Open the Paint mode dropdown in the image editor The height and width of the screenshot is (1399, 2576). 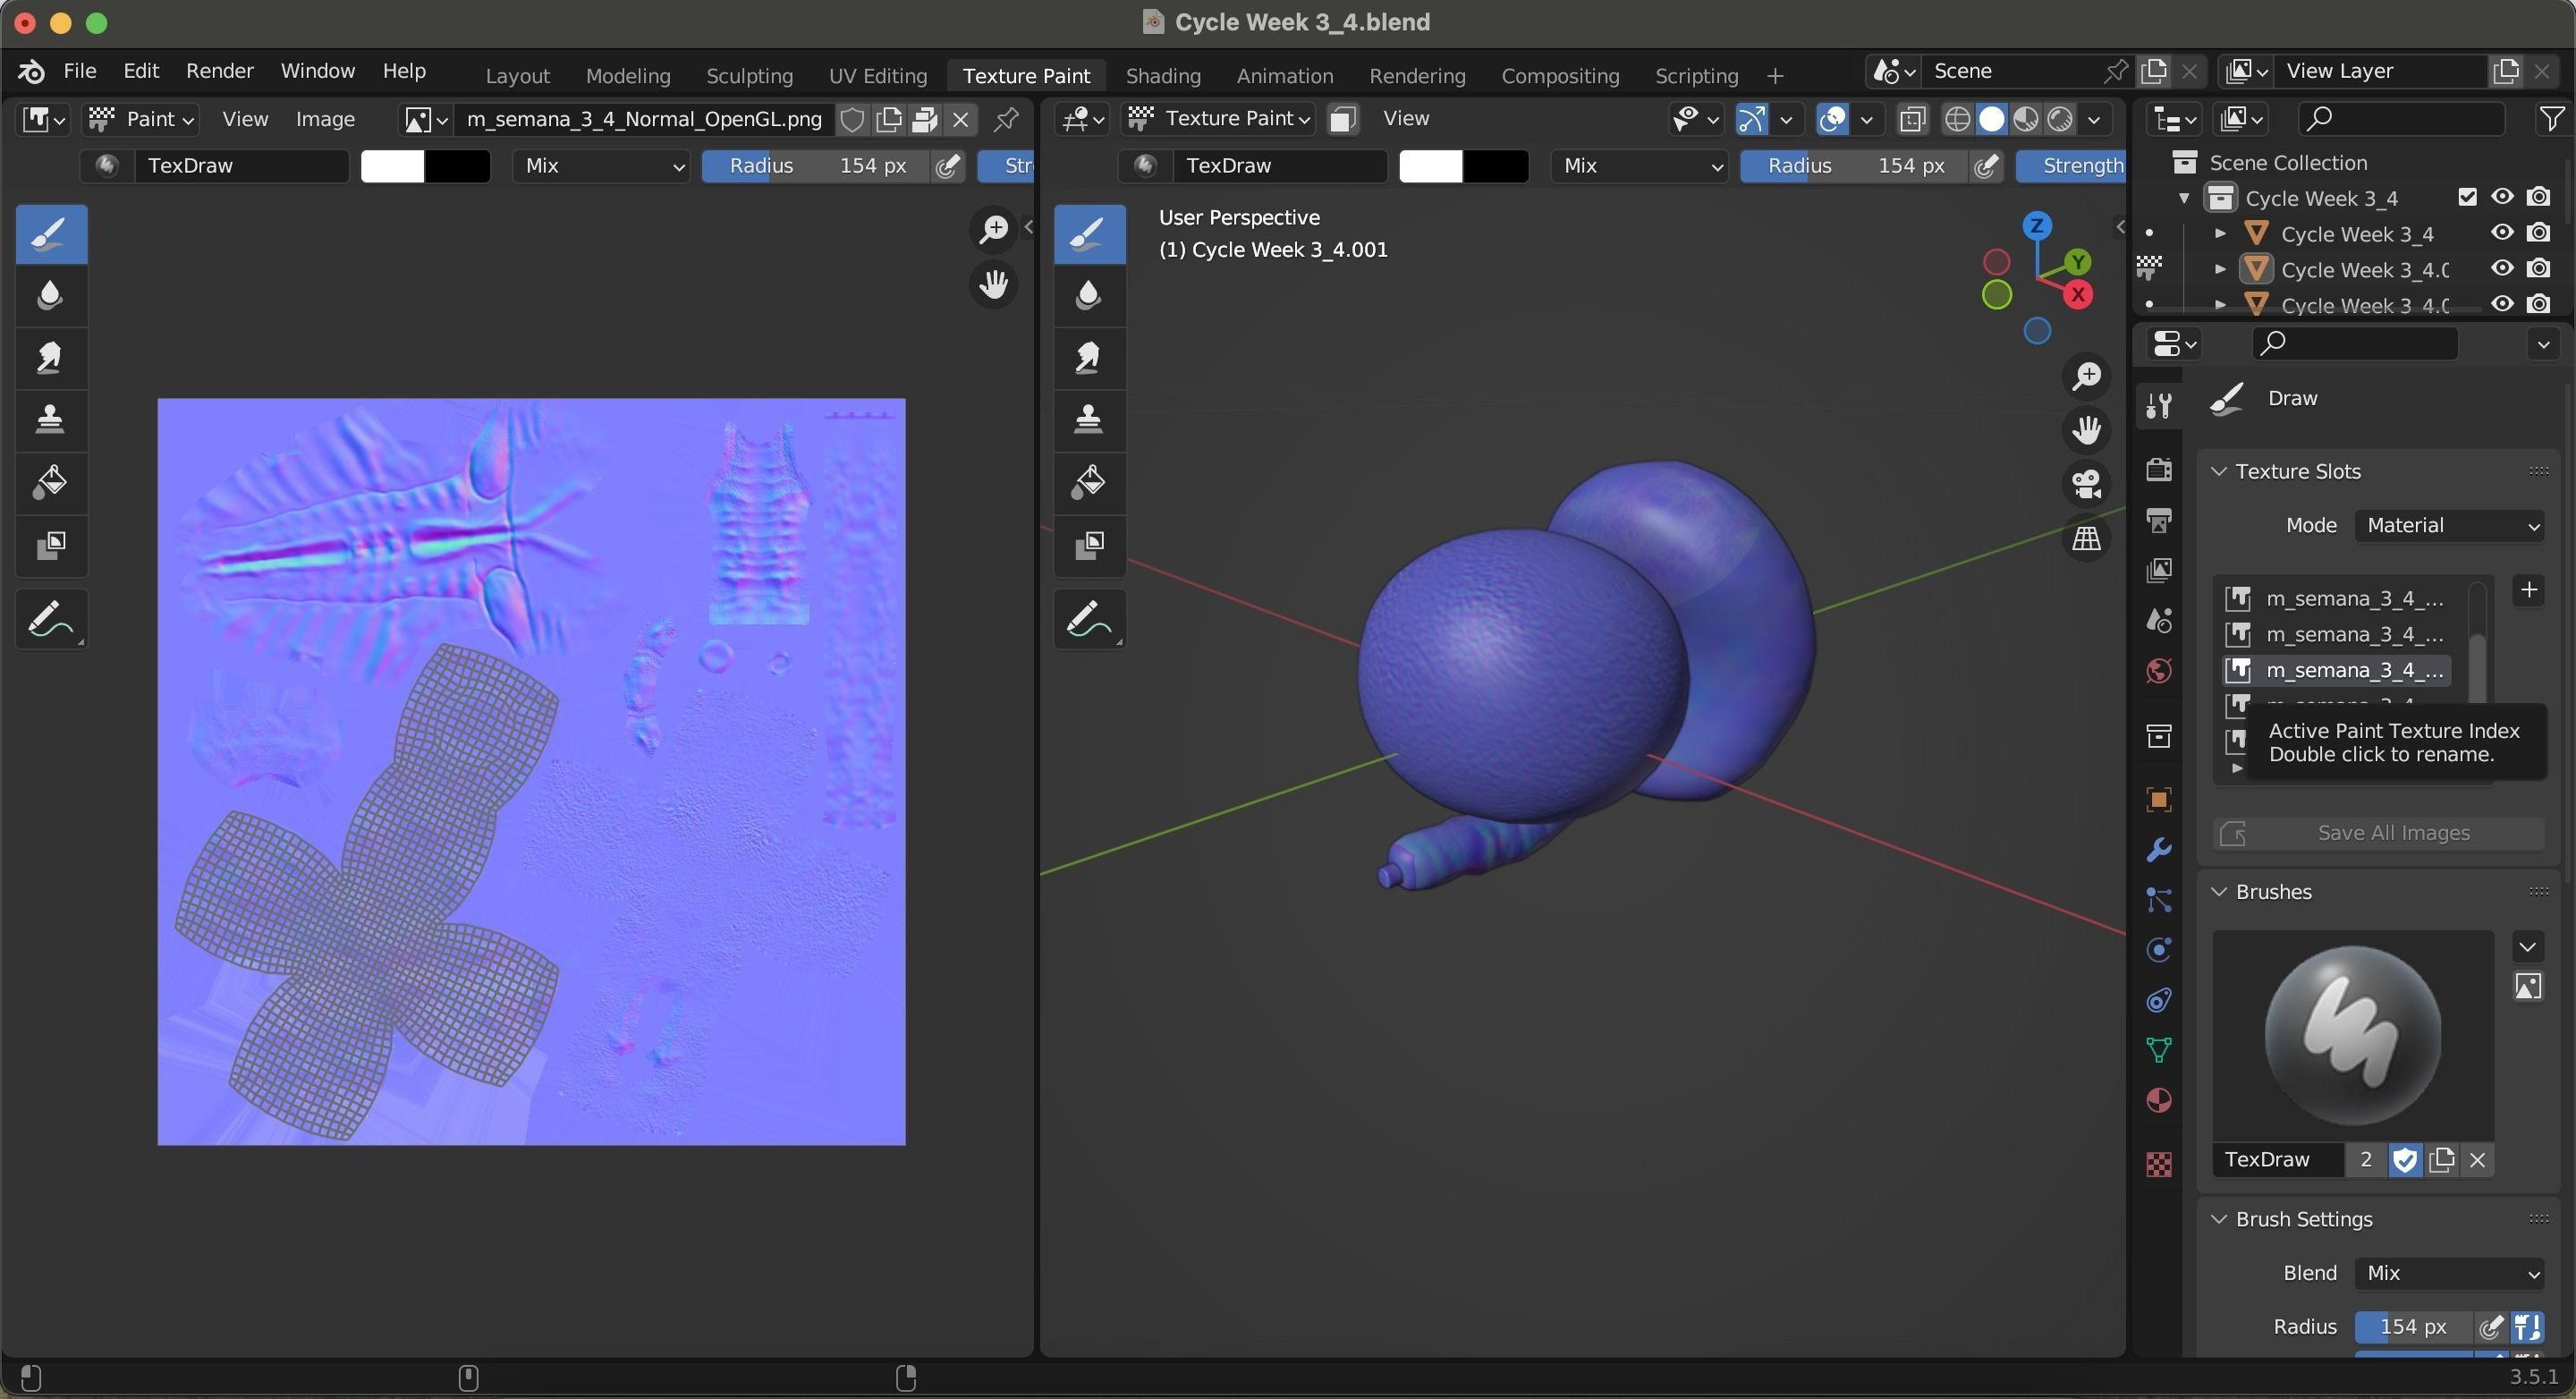[x=141, y=120]
